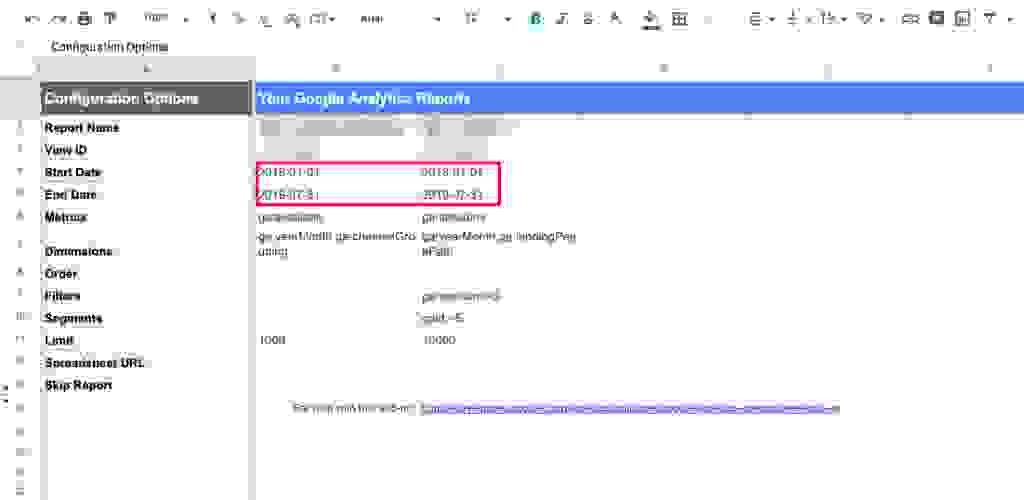
Task: Select the Configuration Options header cell
Action: point(145,99)
